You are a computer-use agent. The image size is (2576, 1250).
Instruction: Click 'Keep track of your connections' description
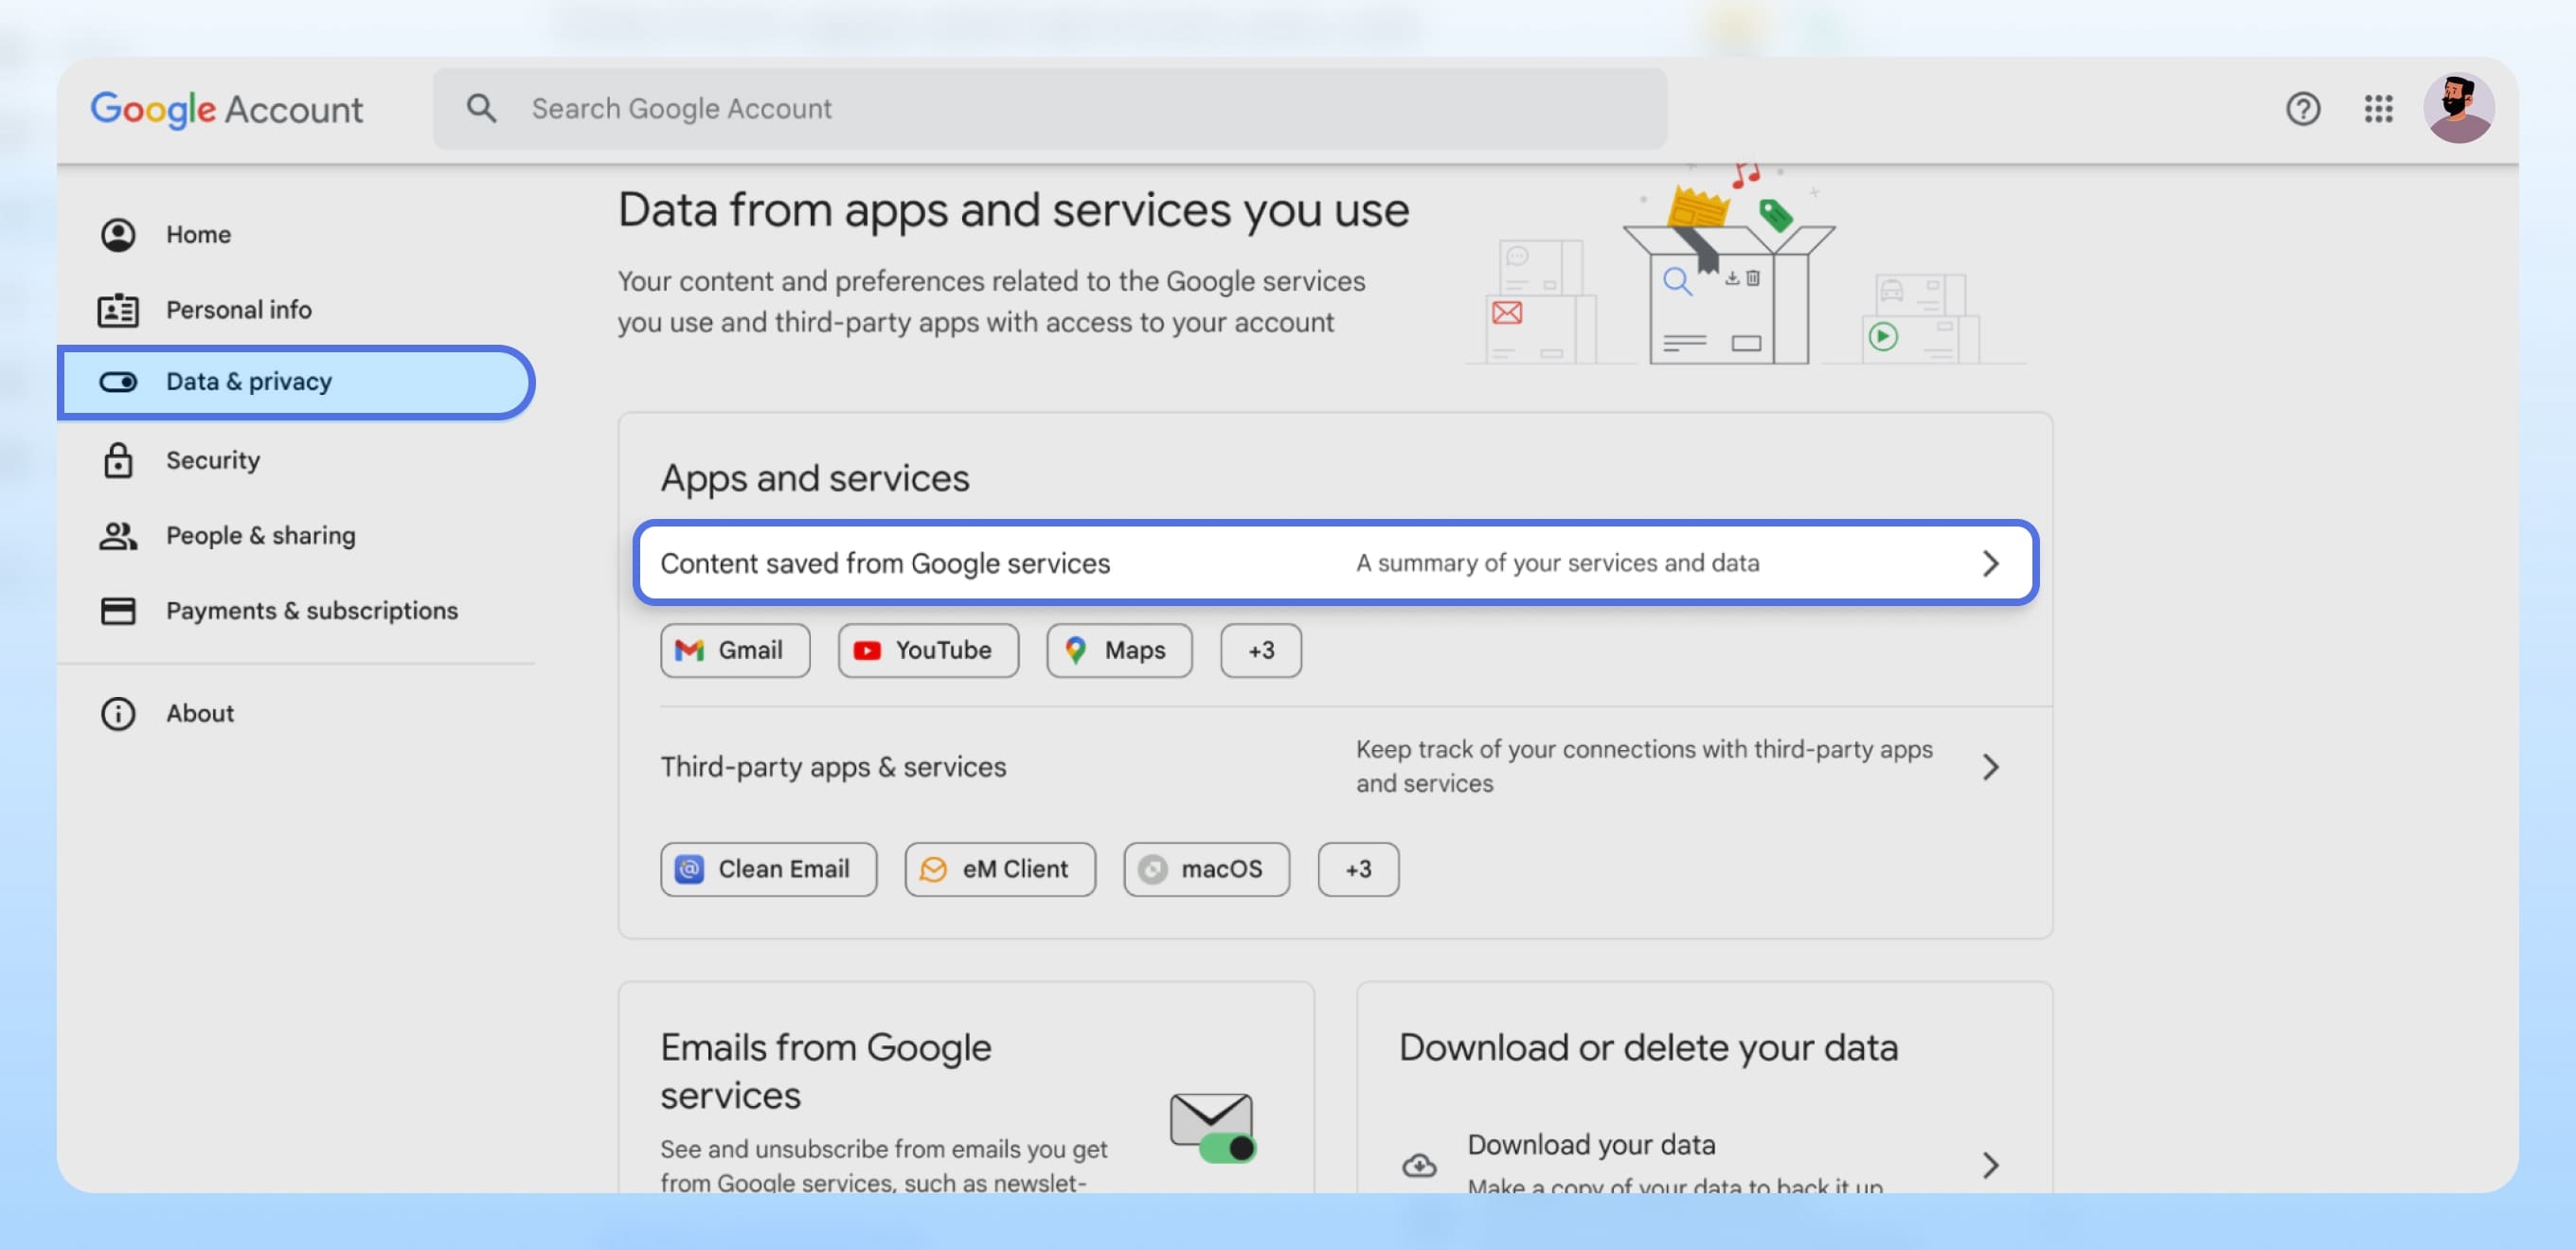tap(1644, 767)
